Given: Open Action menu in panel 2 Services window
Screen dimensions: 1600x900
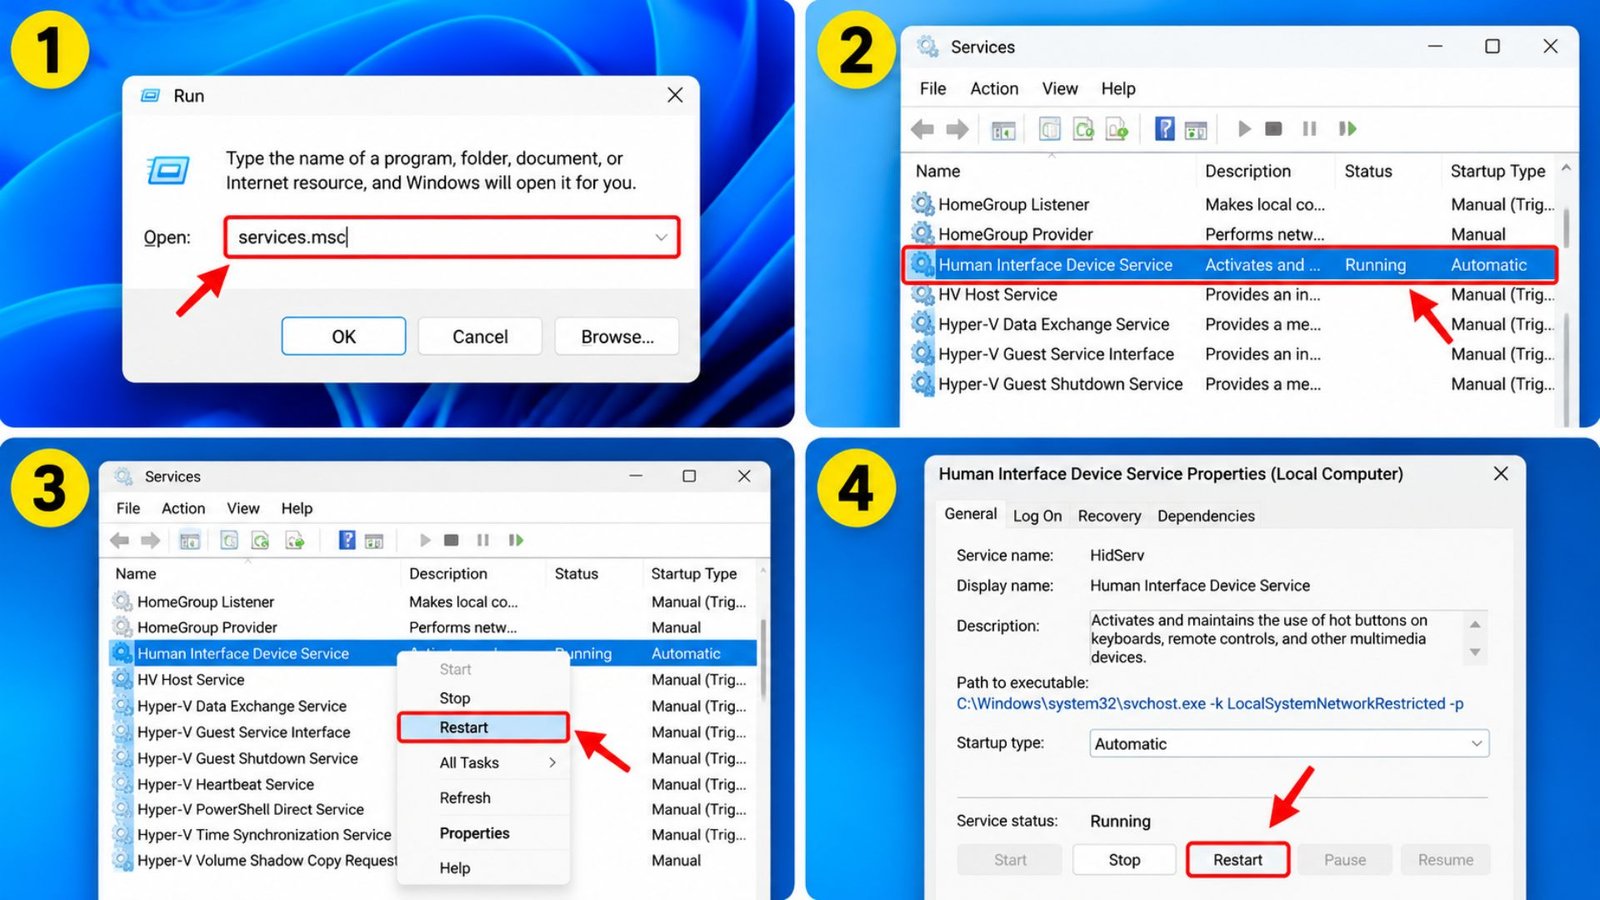Looking at the screenshot, I should (x=994, y=88).
